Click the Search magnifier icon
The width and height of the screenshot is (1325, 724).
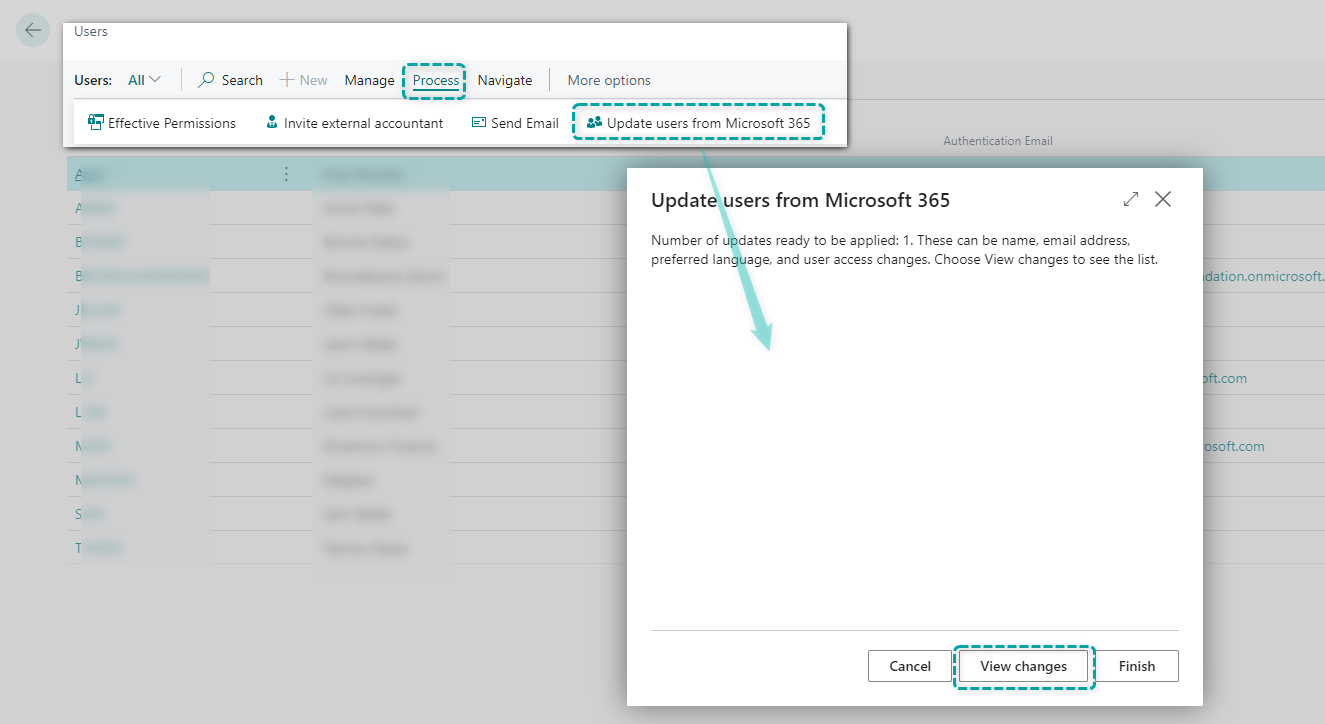(206, 80)
